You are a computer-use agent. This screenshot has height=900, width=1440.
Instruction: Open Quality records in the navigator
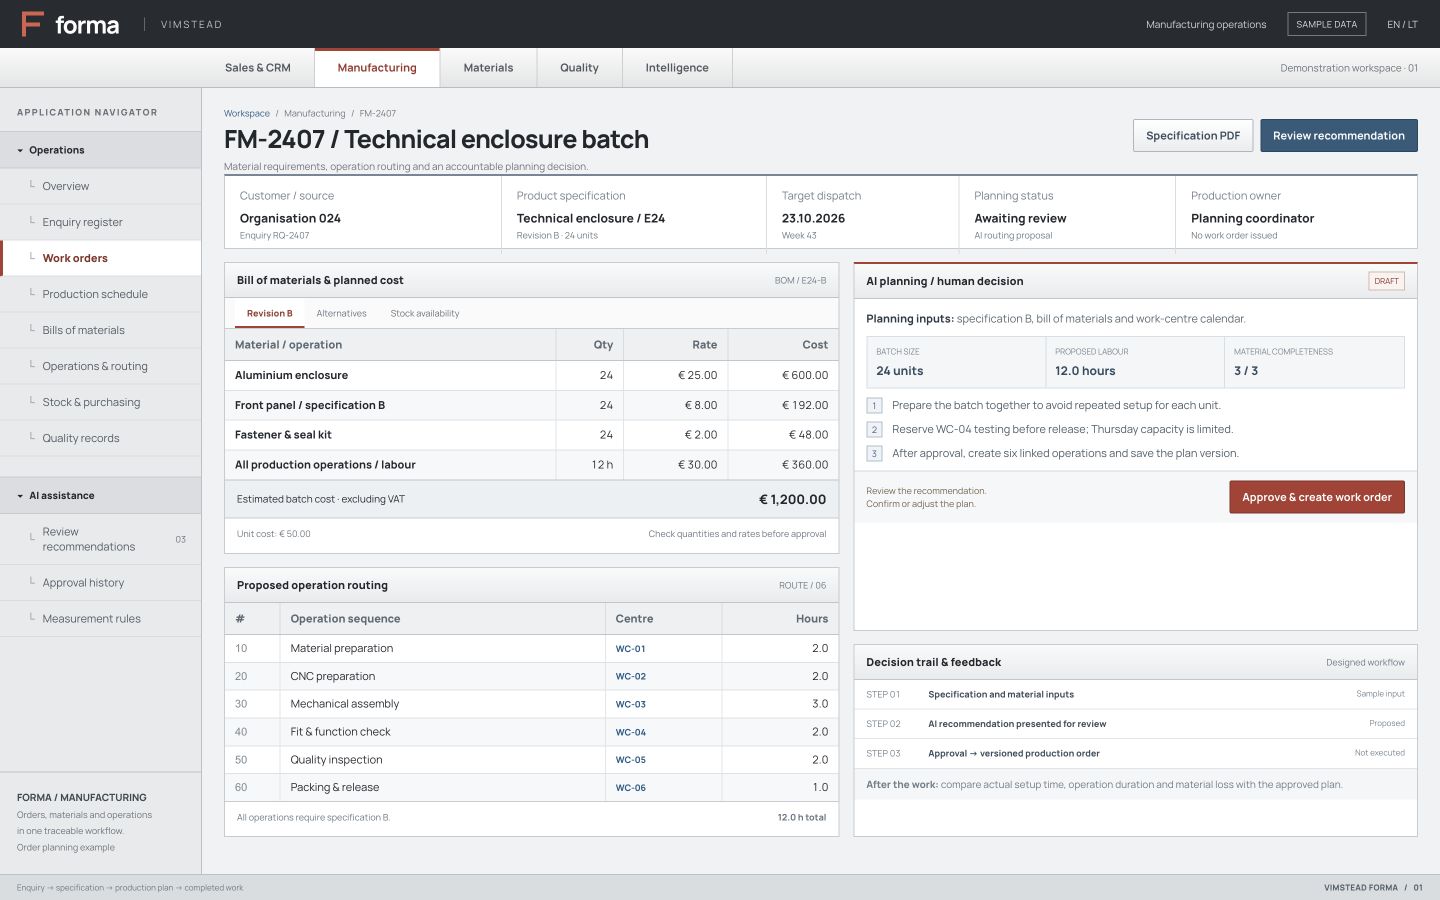[x=100, y=438]
